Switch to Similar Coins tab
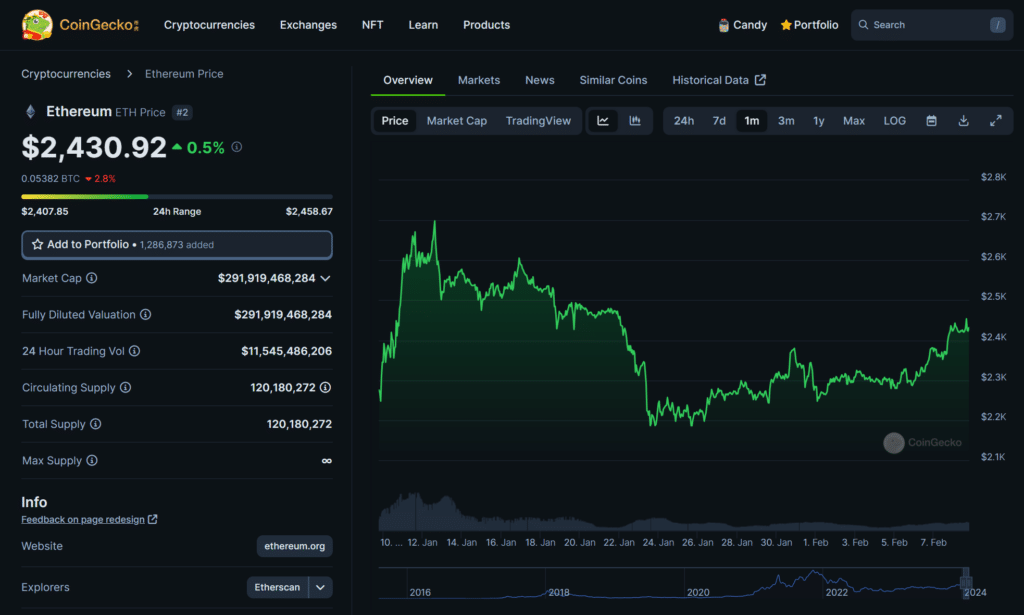 tap(613, 80)
